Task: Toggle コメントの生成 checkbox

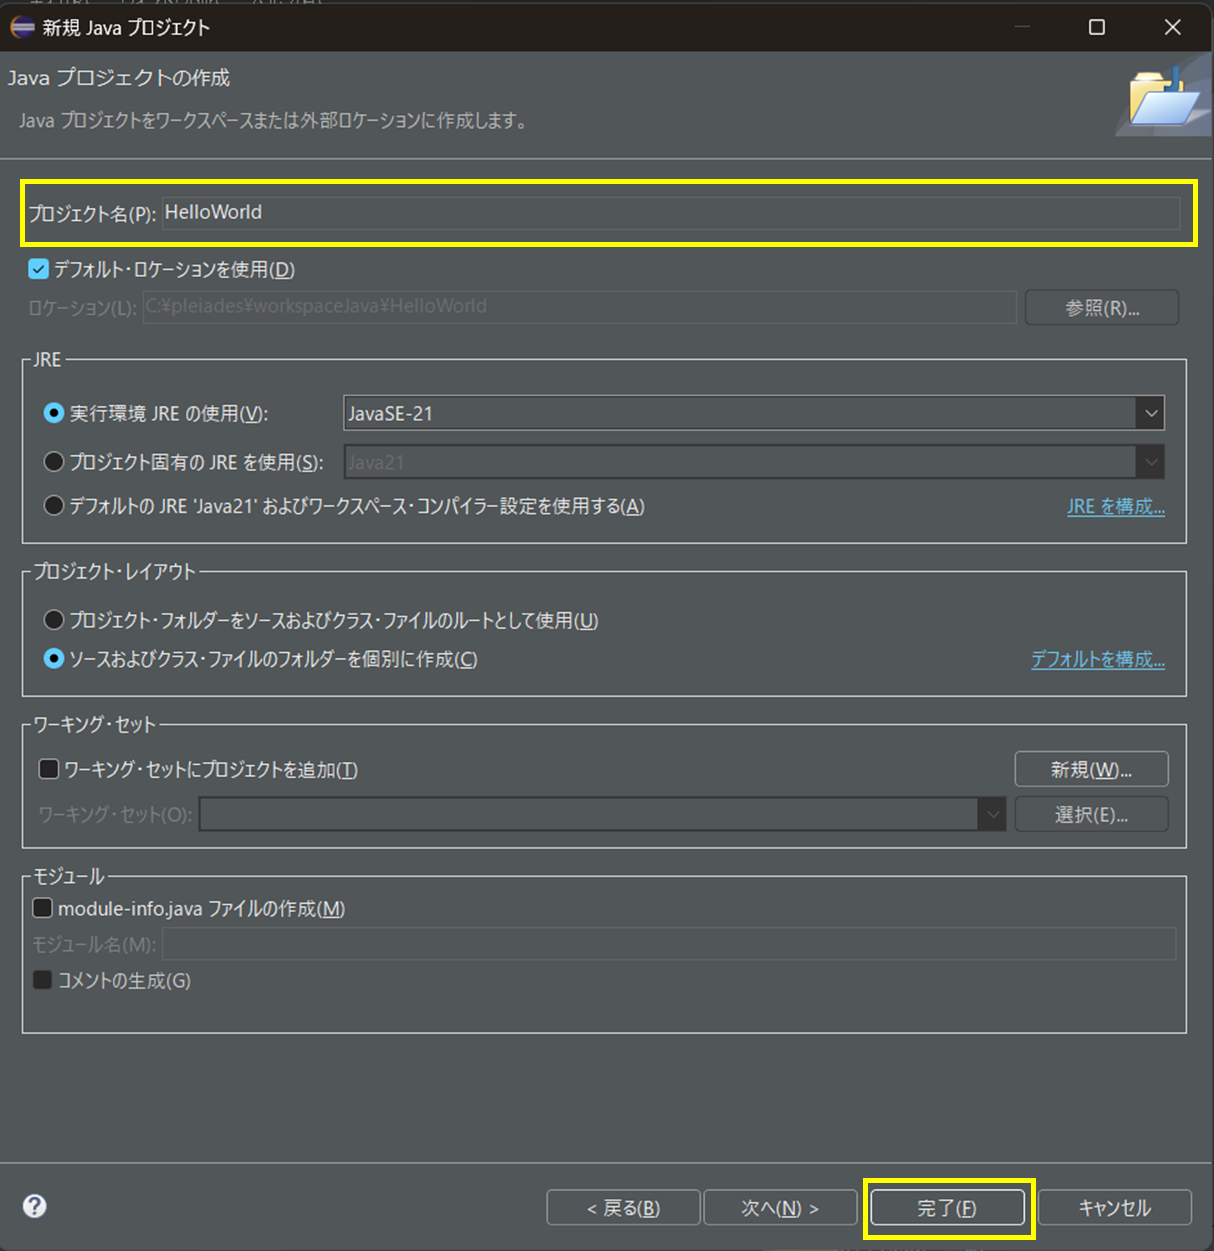Action: [x=42, y=980]
